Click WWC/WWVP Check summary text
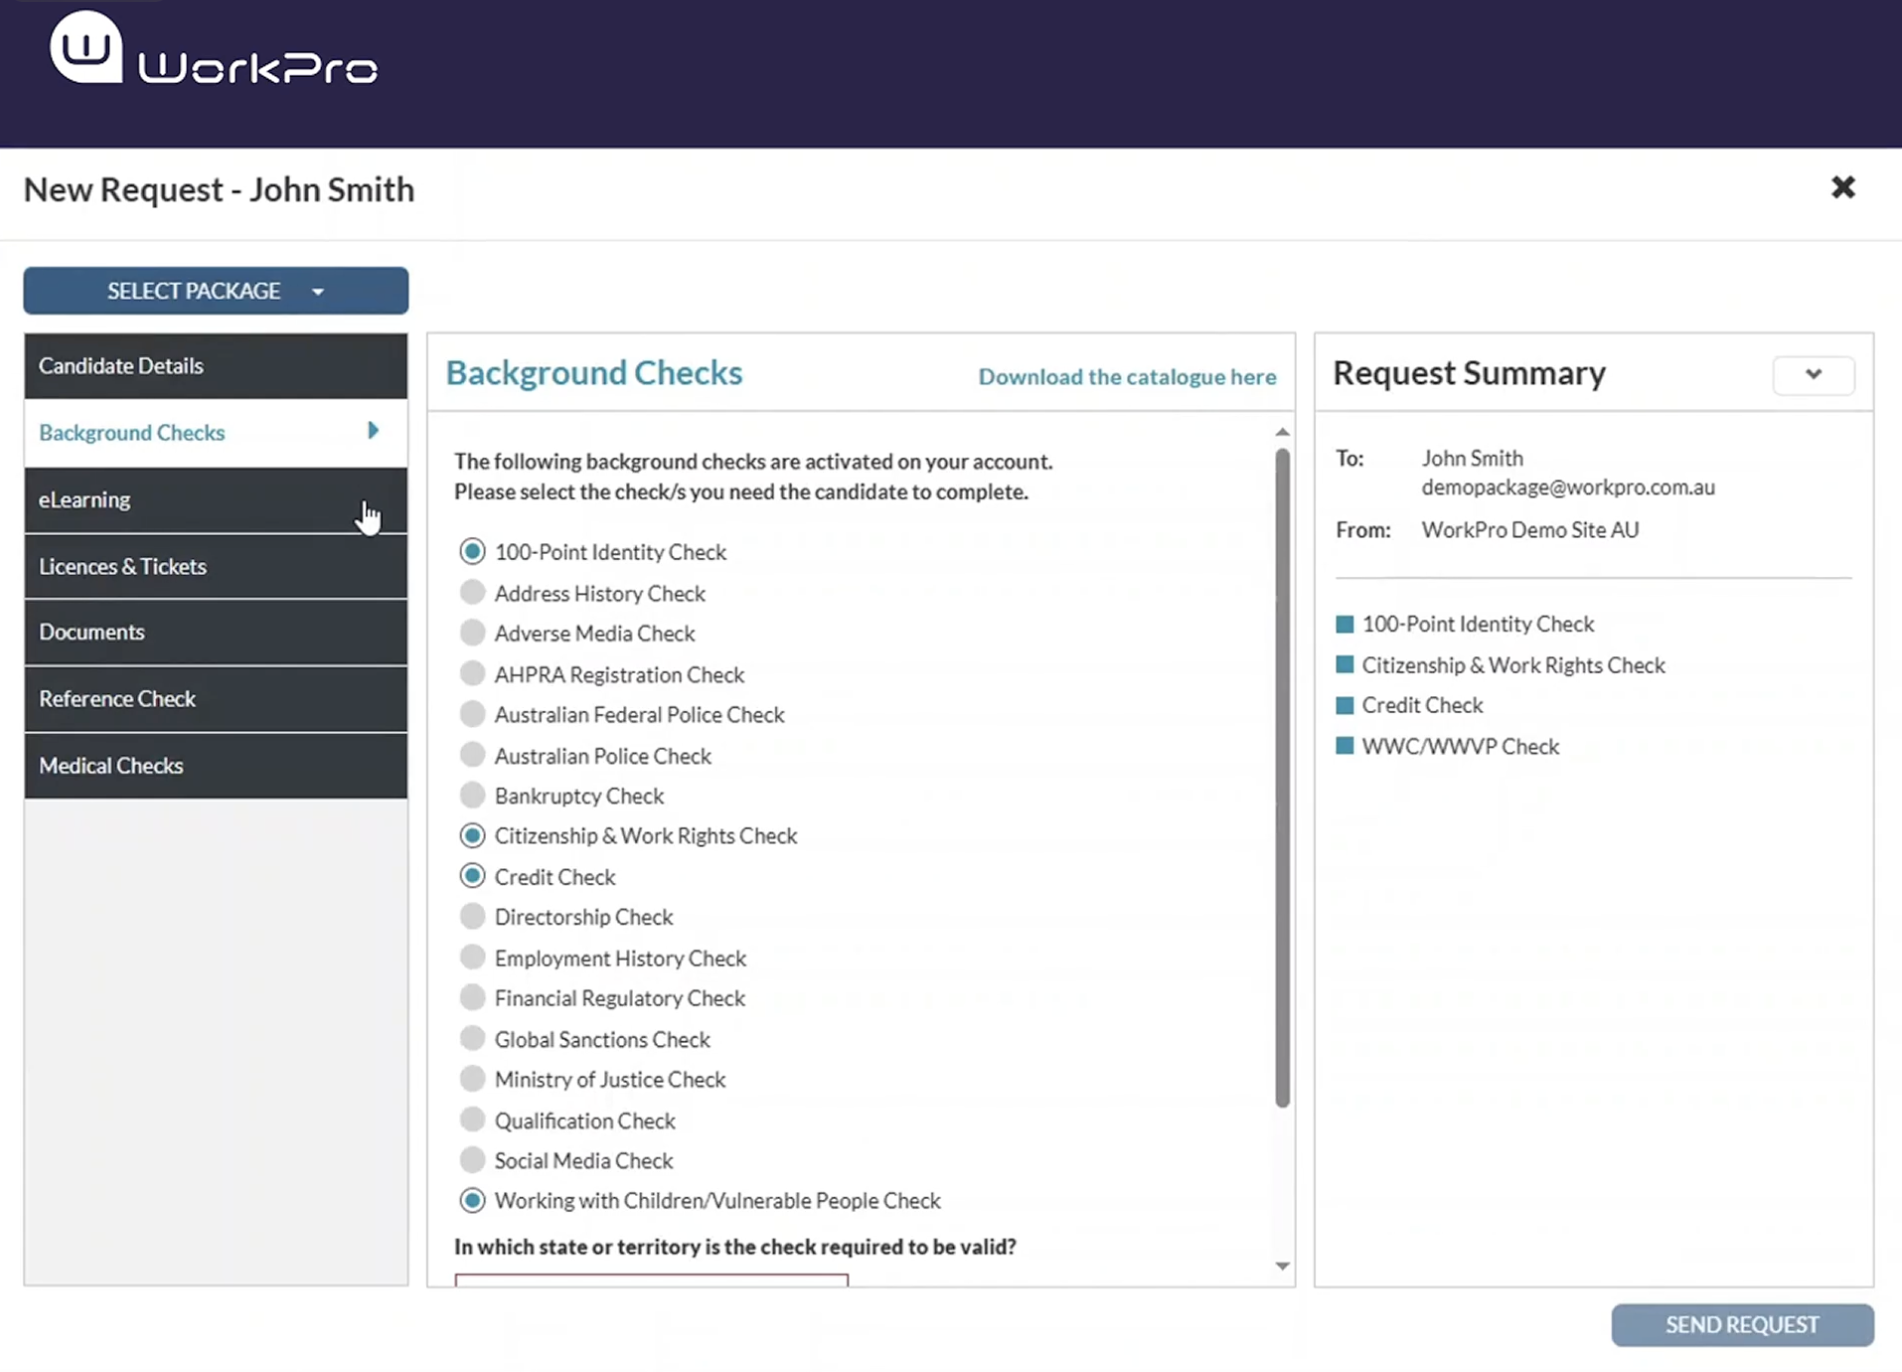 click(1460, 747)
